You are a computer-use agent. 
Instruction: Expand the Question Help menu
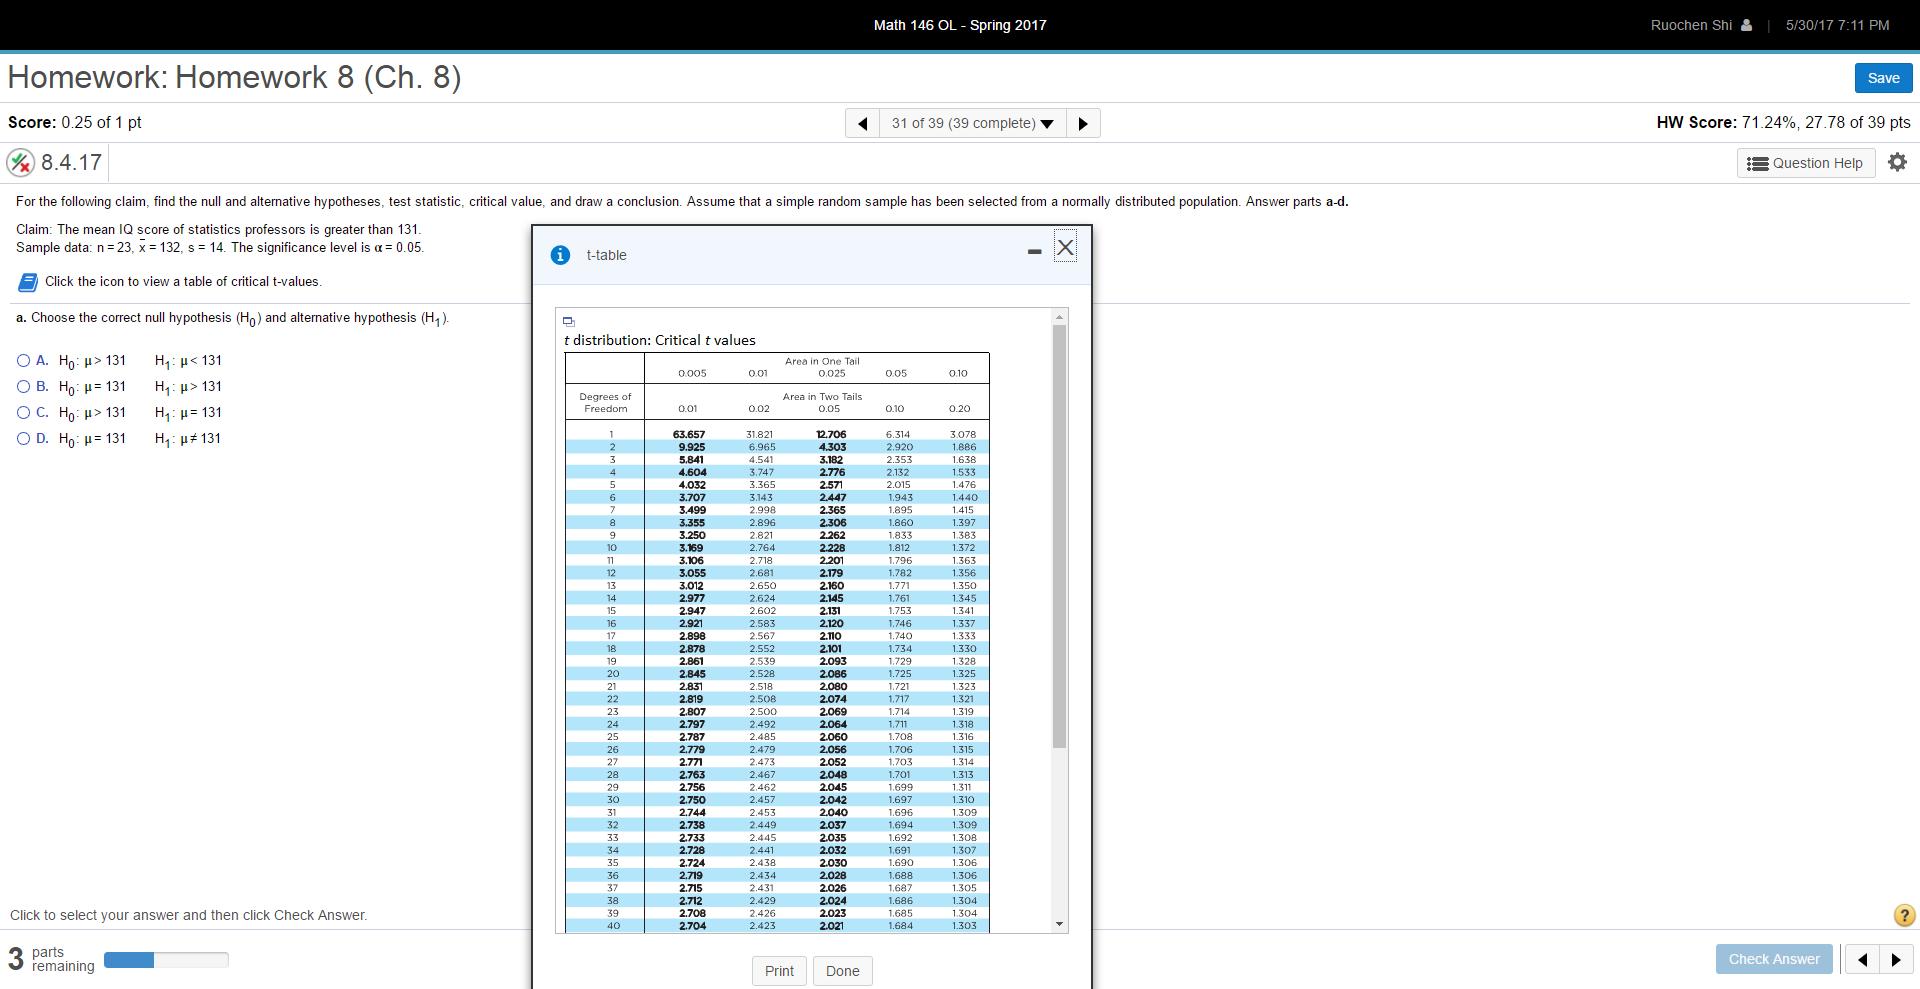pos(1805,163)
